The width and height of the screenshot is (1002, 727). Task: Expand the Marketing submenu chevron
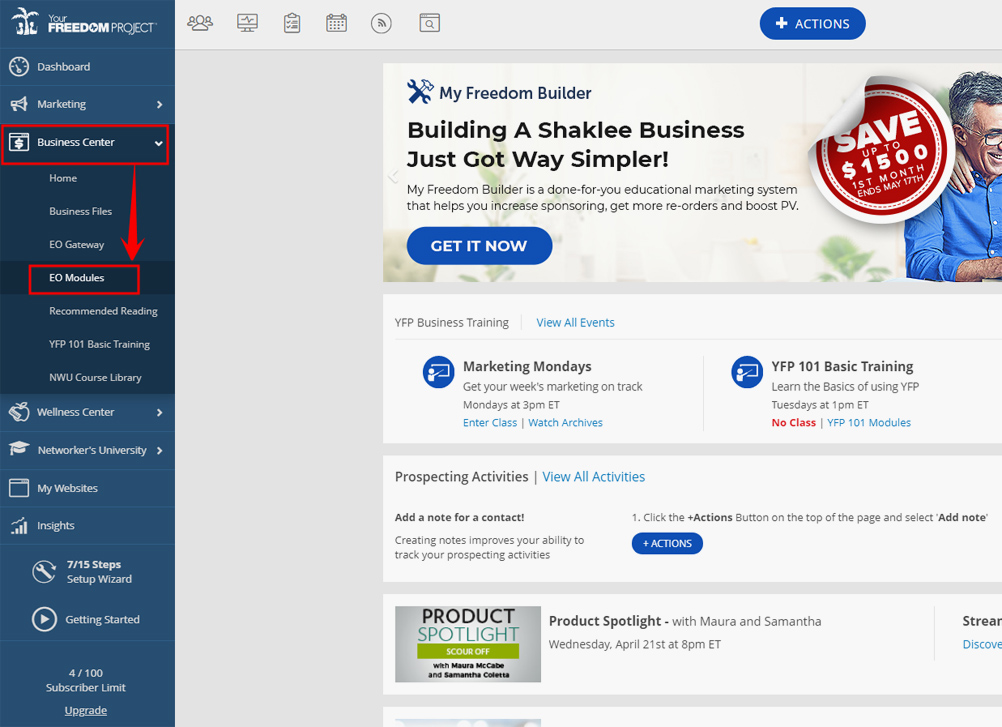(x=160, y=105)
